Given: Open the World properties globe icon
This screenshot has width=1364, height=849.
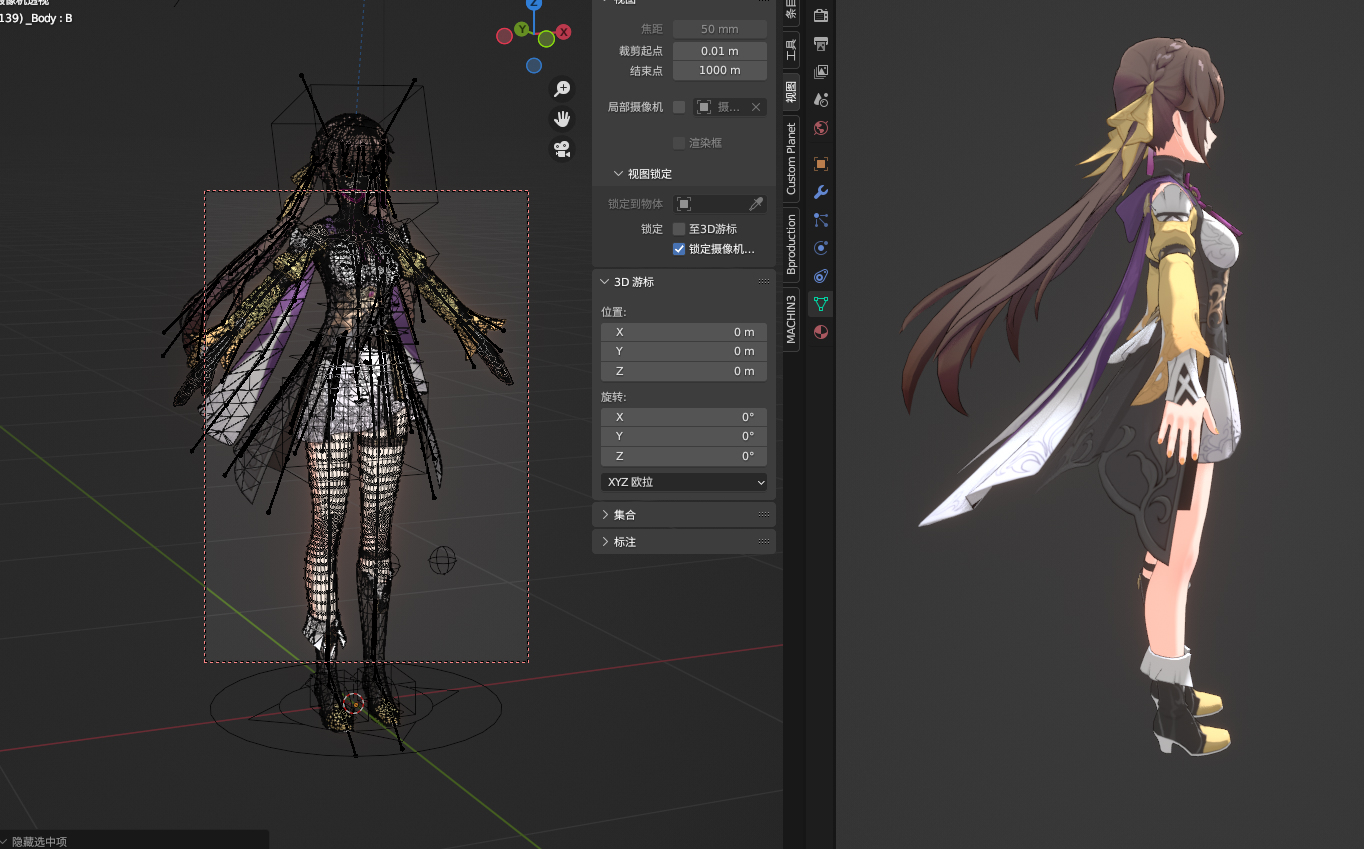Looking at the screenshot, I should (x=821, y=128).
